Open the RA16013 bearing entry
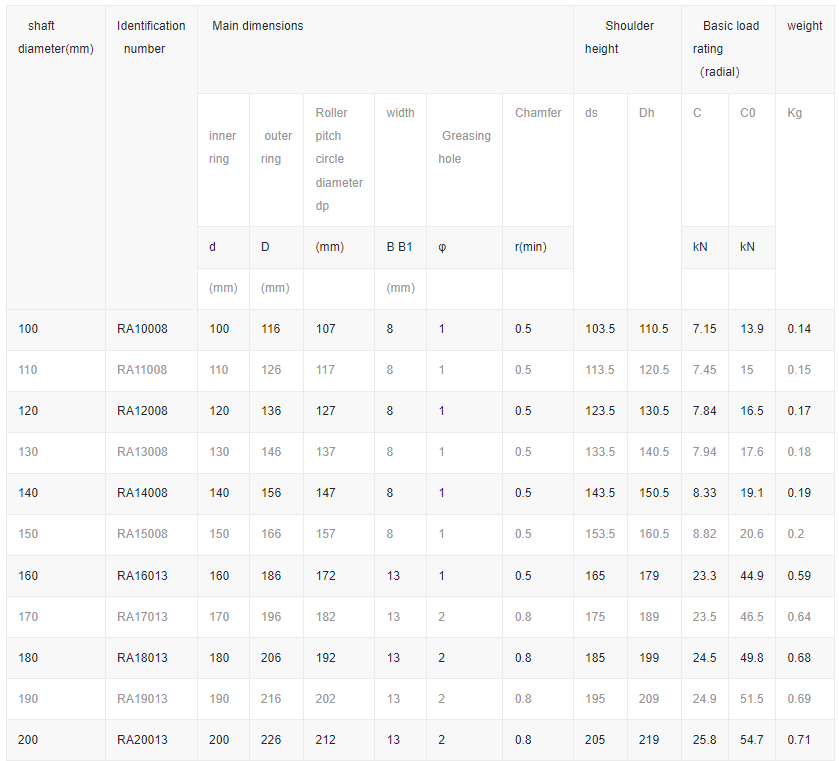 point(142,576)
